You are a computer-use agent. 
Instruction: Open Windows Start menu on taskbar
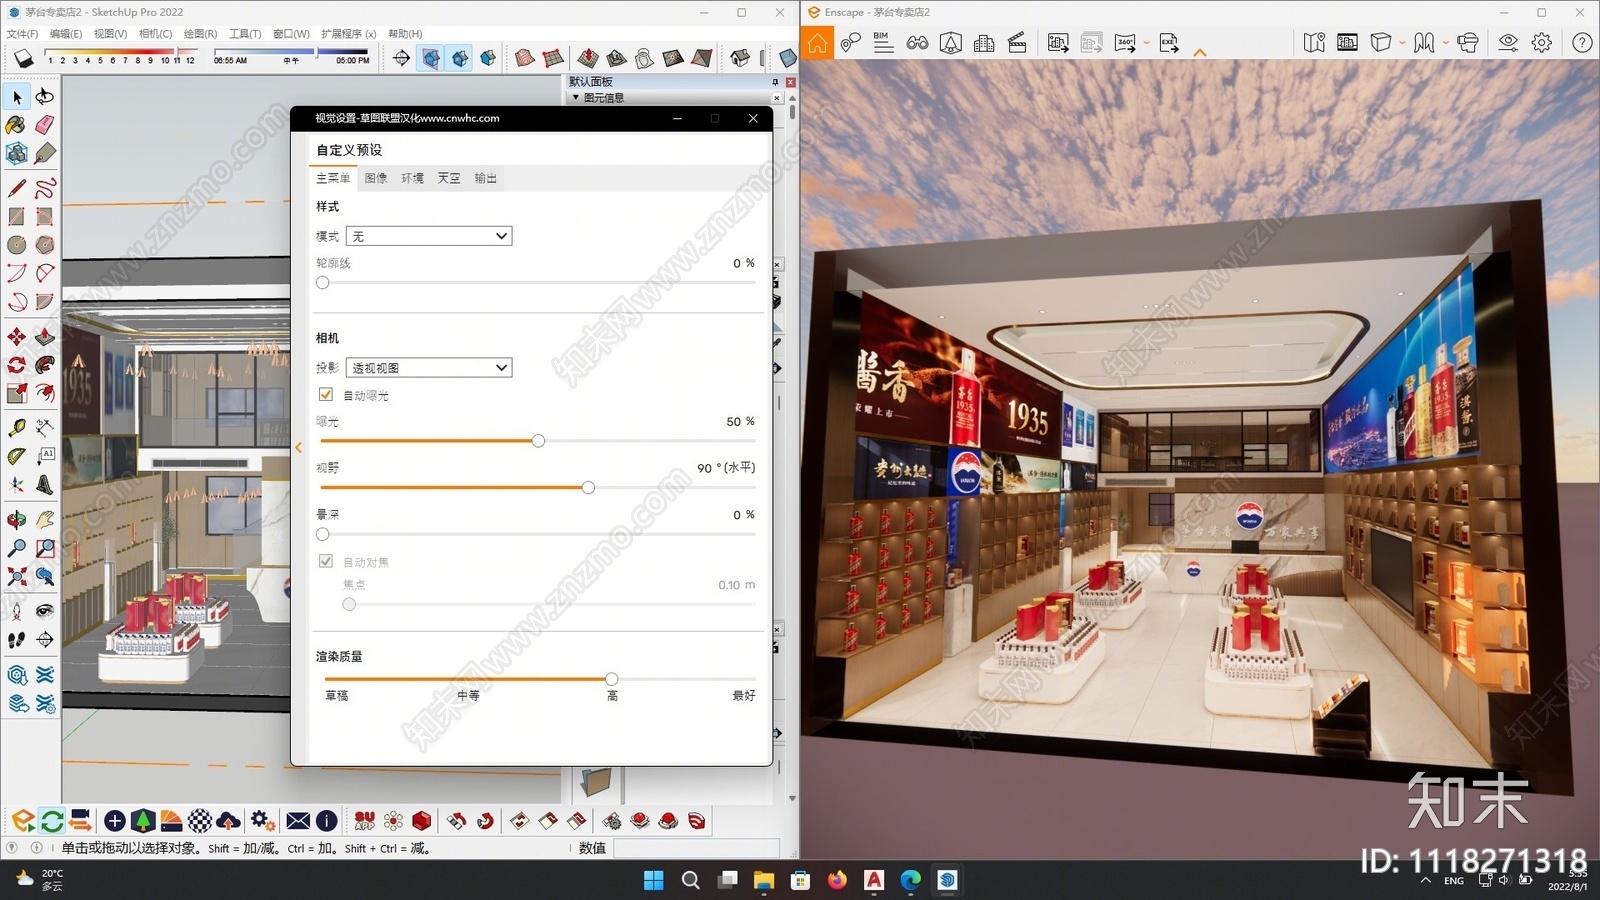[x=653, y=880]
